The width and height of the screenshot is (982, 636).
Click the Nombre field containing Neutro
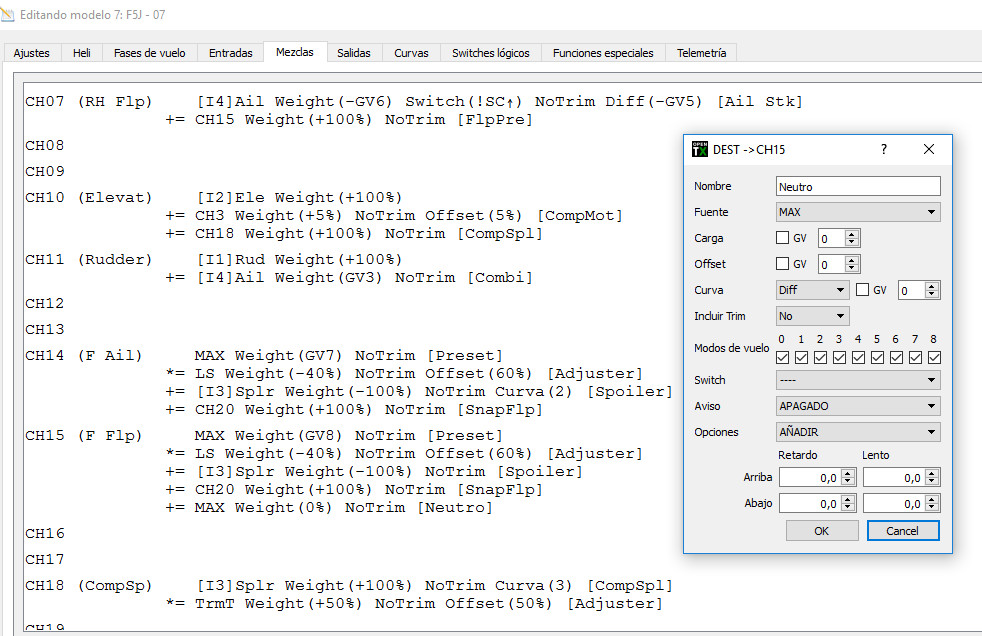coord(858,186)
